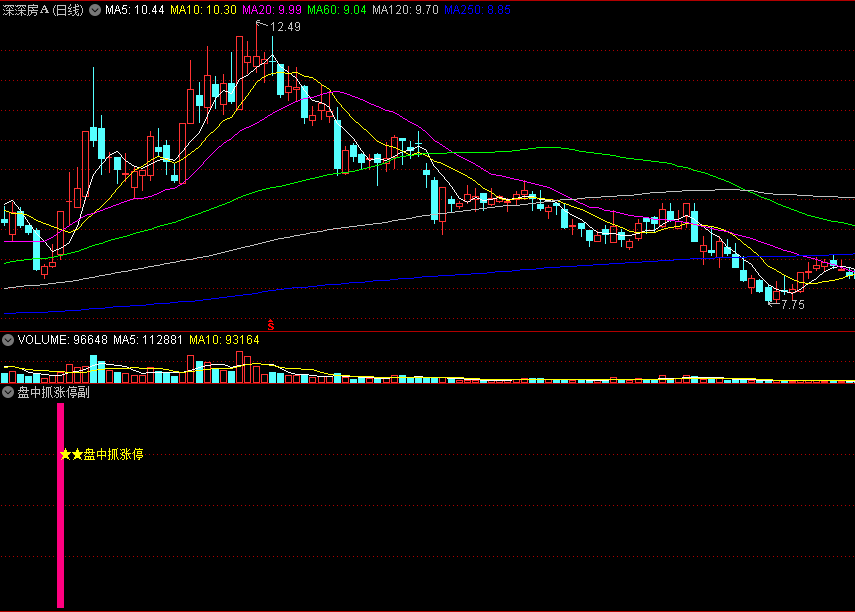Click the volume MA5: 112881 label
855x612 pixels.
pyautogui.click(x=148, y=340)
